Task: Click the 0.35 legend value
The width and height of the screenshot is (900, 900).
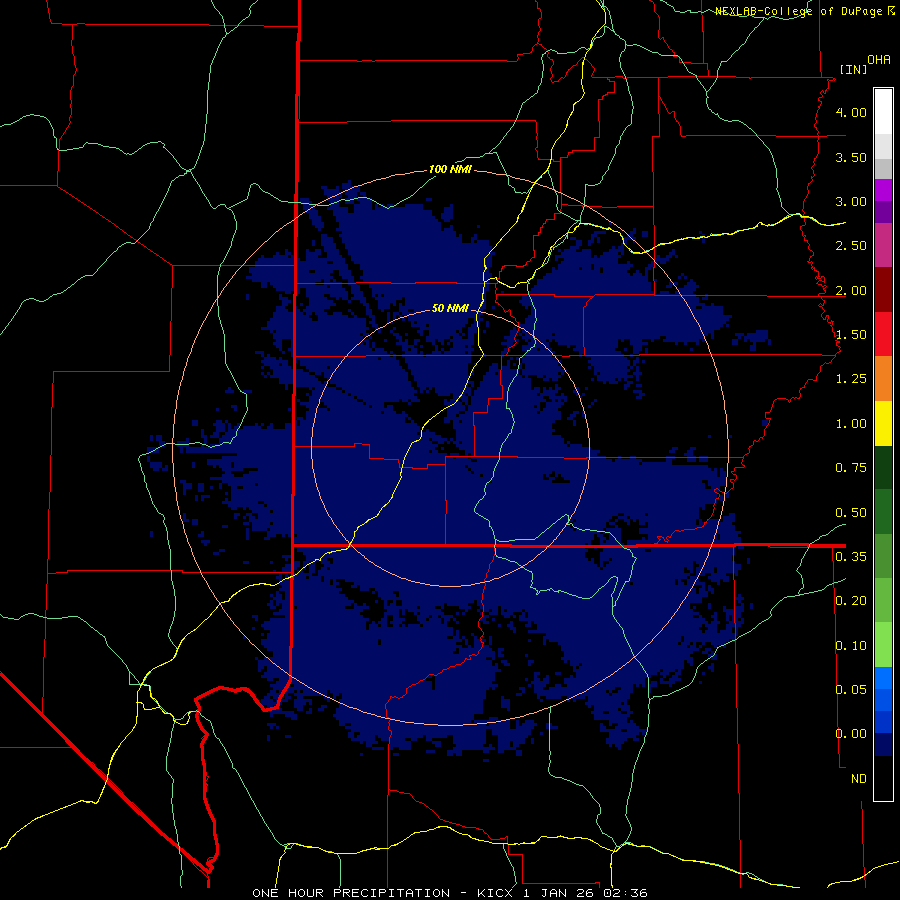Action: [851, 557]
